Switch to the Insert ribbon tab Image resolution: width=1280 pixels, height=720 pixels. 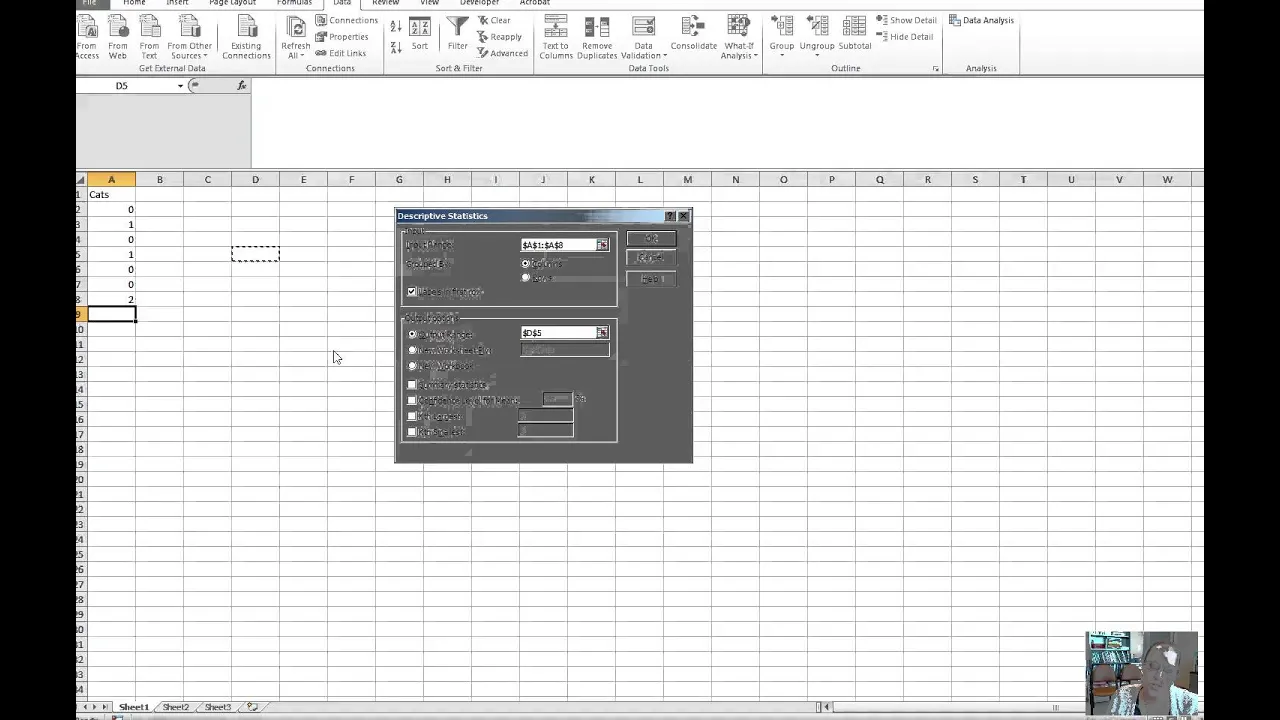(177, 3)
